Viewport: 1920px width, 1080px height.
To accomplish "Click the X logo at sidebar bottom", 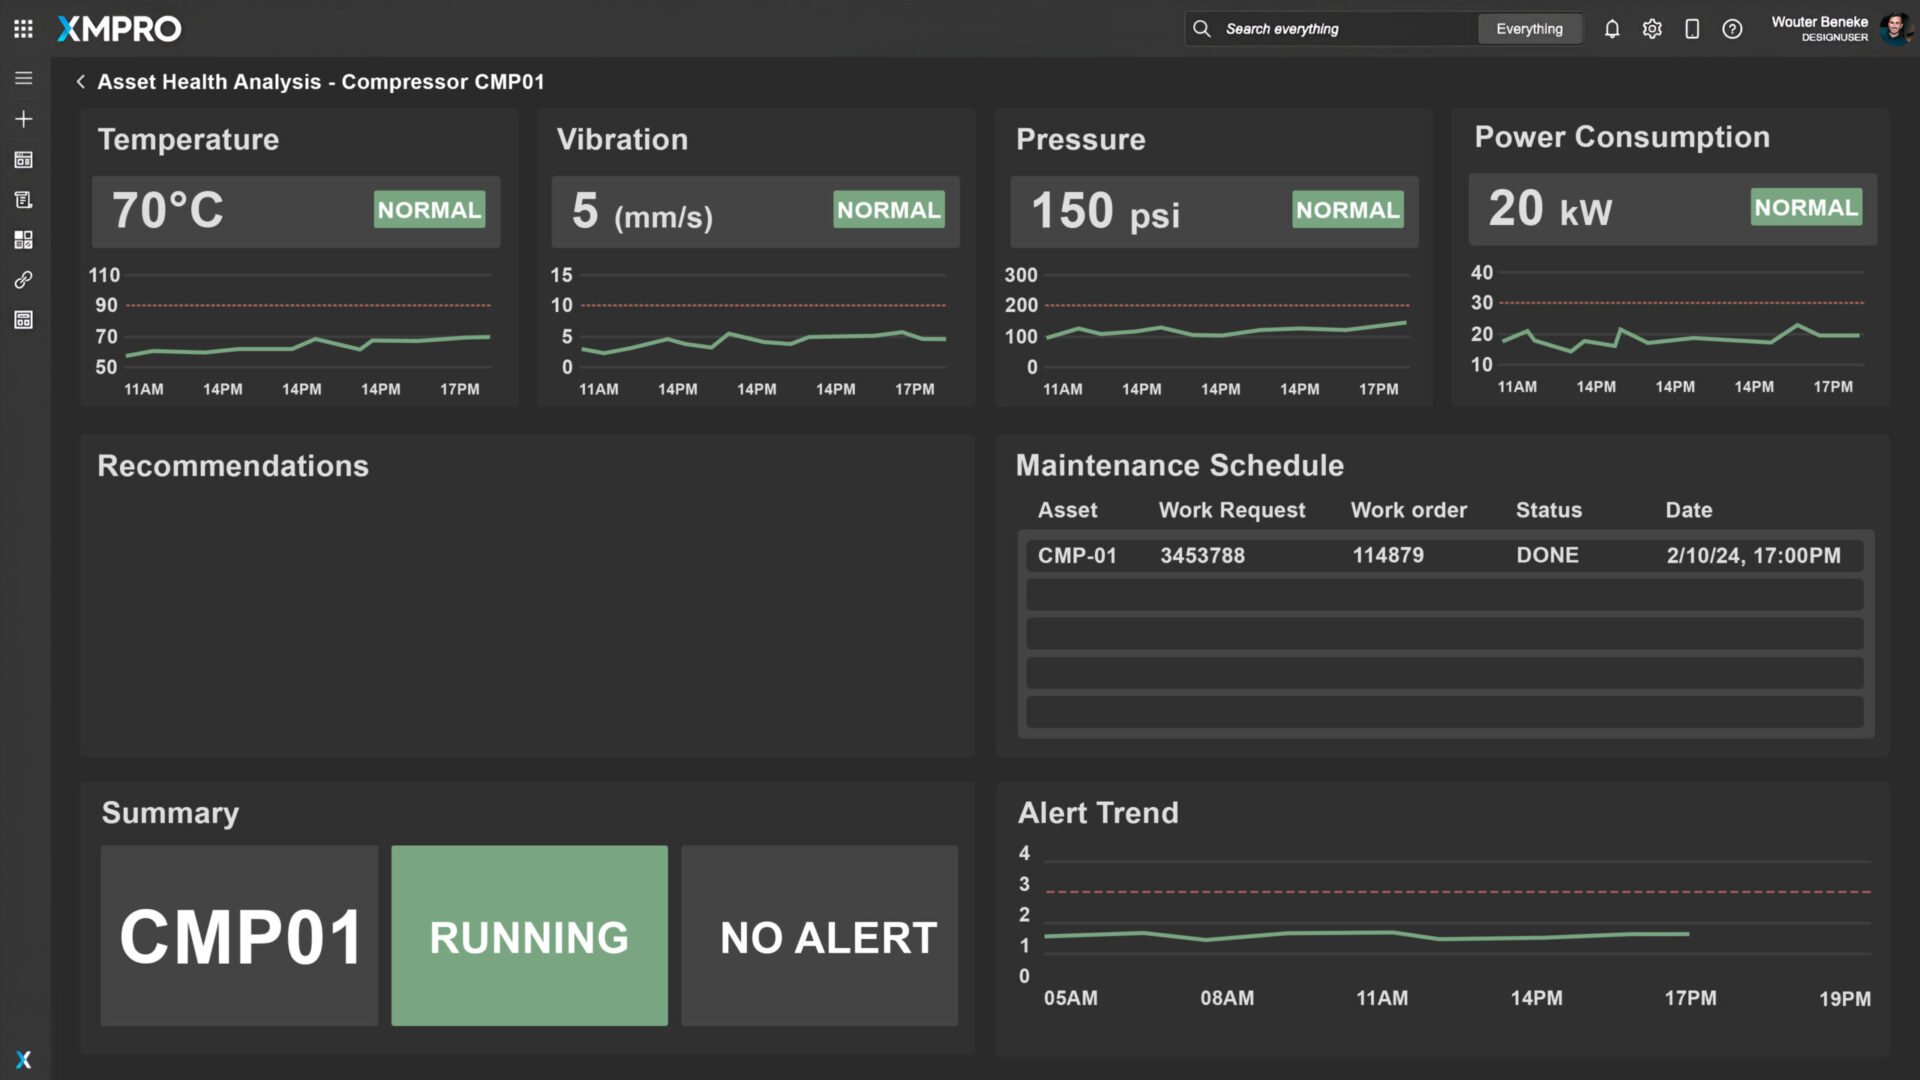I will coord(24,1060).
